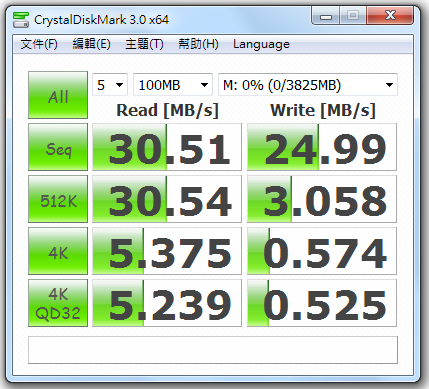Minimize the CrystalDiskMark window
This screenshot has width=429, height=389.
(x=326, y=16)
